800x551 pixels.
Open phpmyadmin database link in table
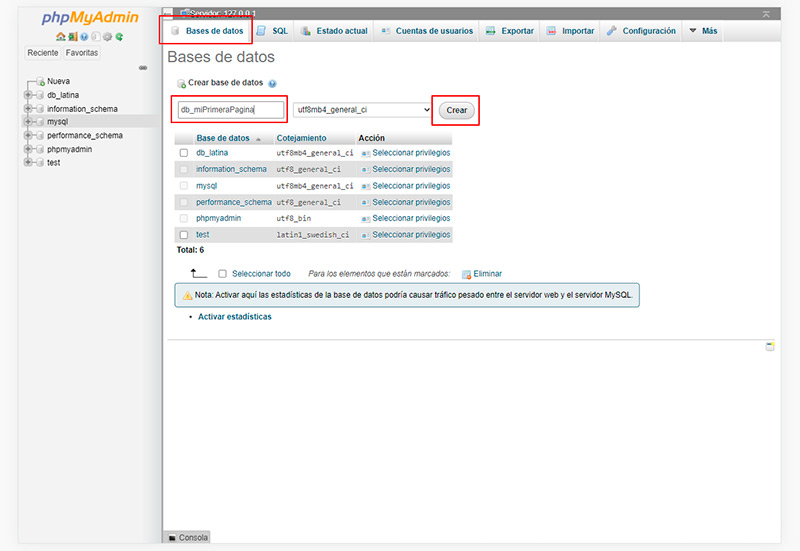[218, 218]
